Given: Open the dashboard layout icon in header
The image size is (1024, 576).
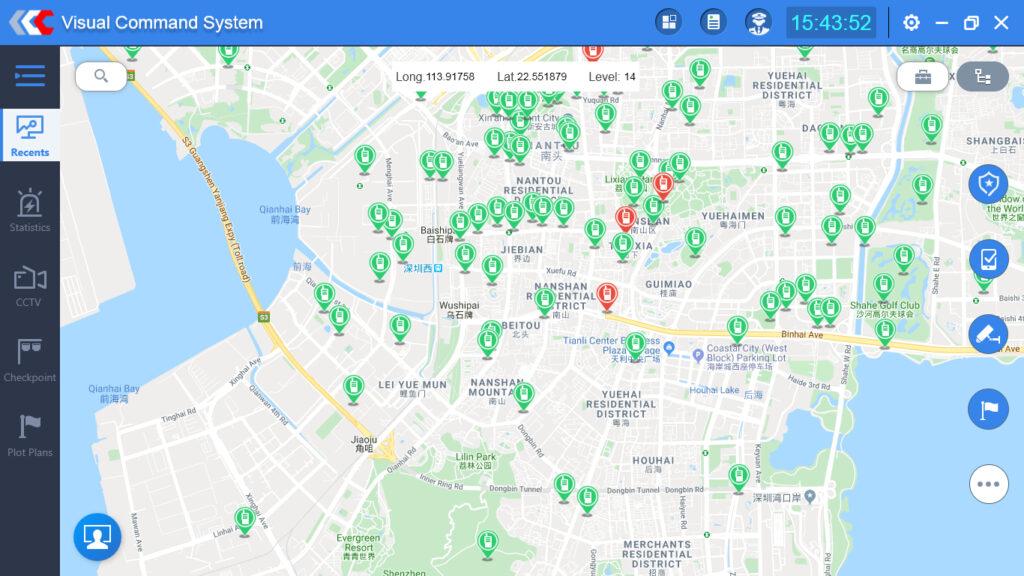Looking at the screenshot, I should point(668,22).
